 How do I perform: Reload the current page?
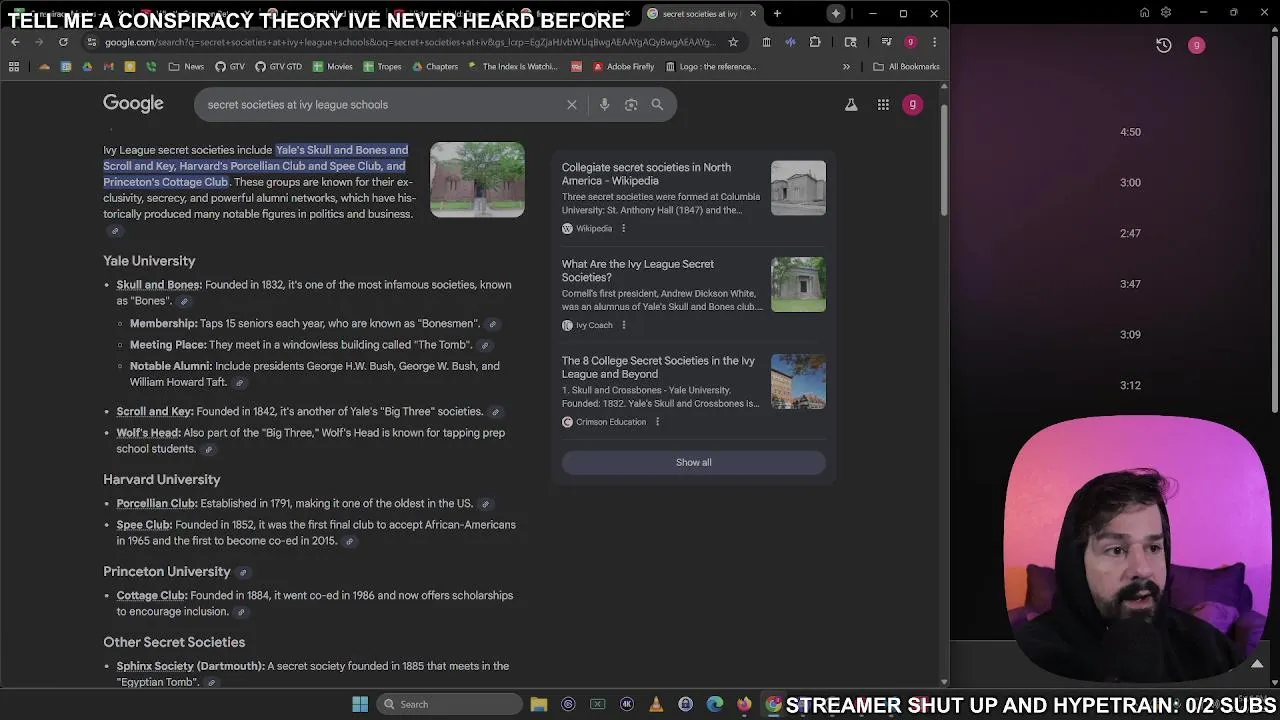pos(63,42)
